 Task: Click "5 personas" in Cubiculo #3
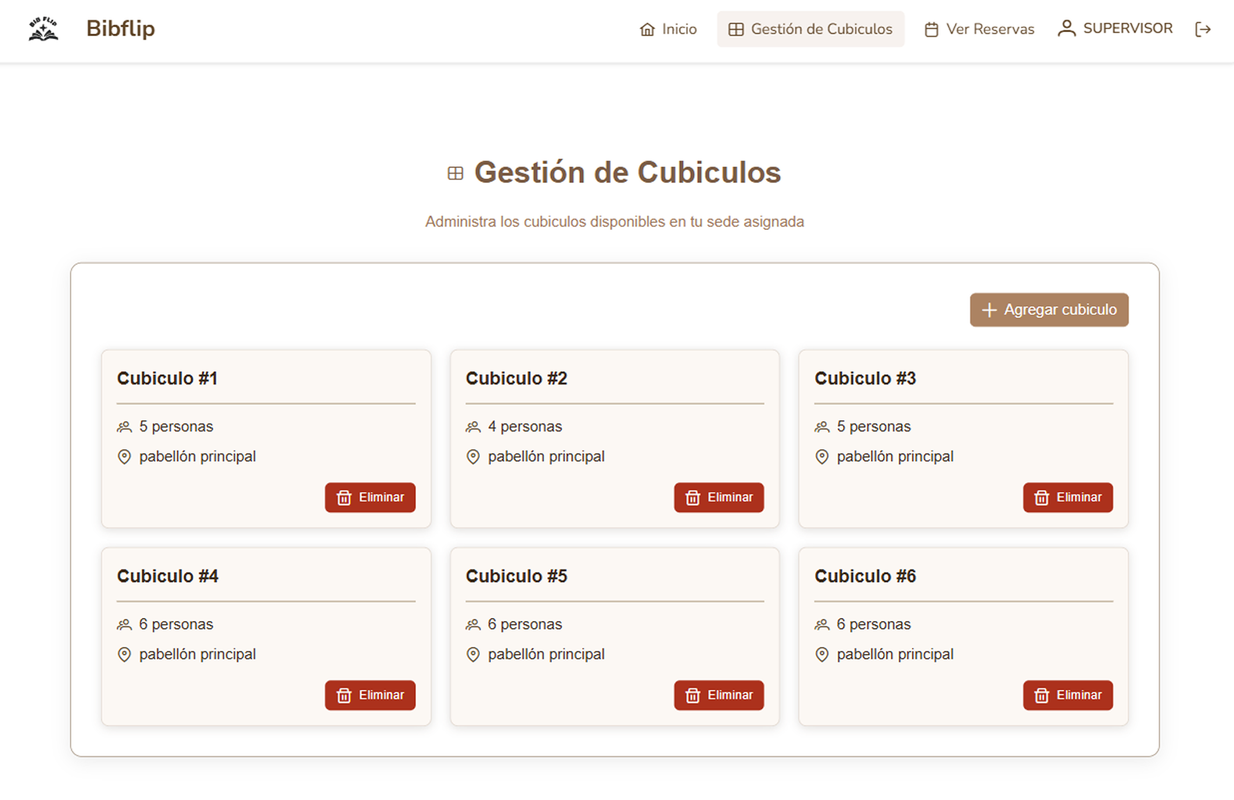pos(874,427)
